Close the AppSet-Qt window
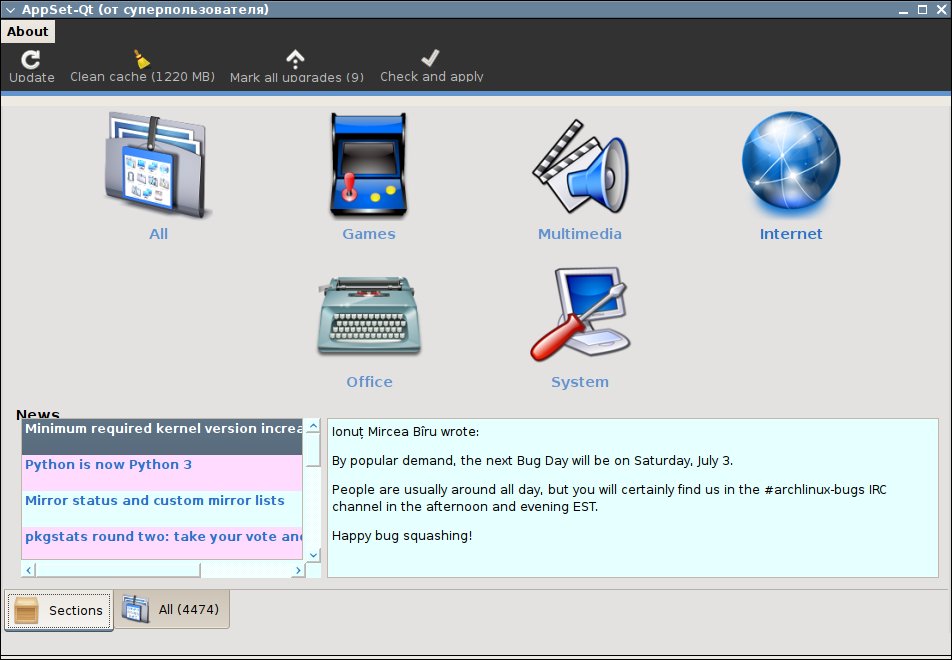 point(941,10)
